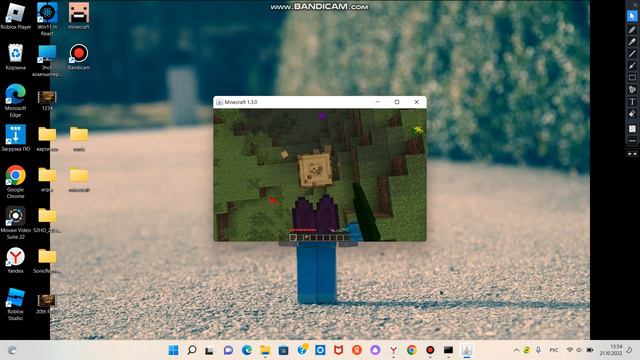Open microphone tray icon

coord(538,350)
